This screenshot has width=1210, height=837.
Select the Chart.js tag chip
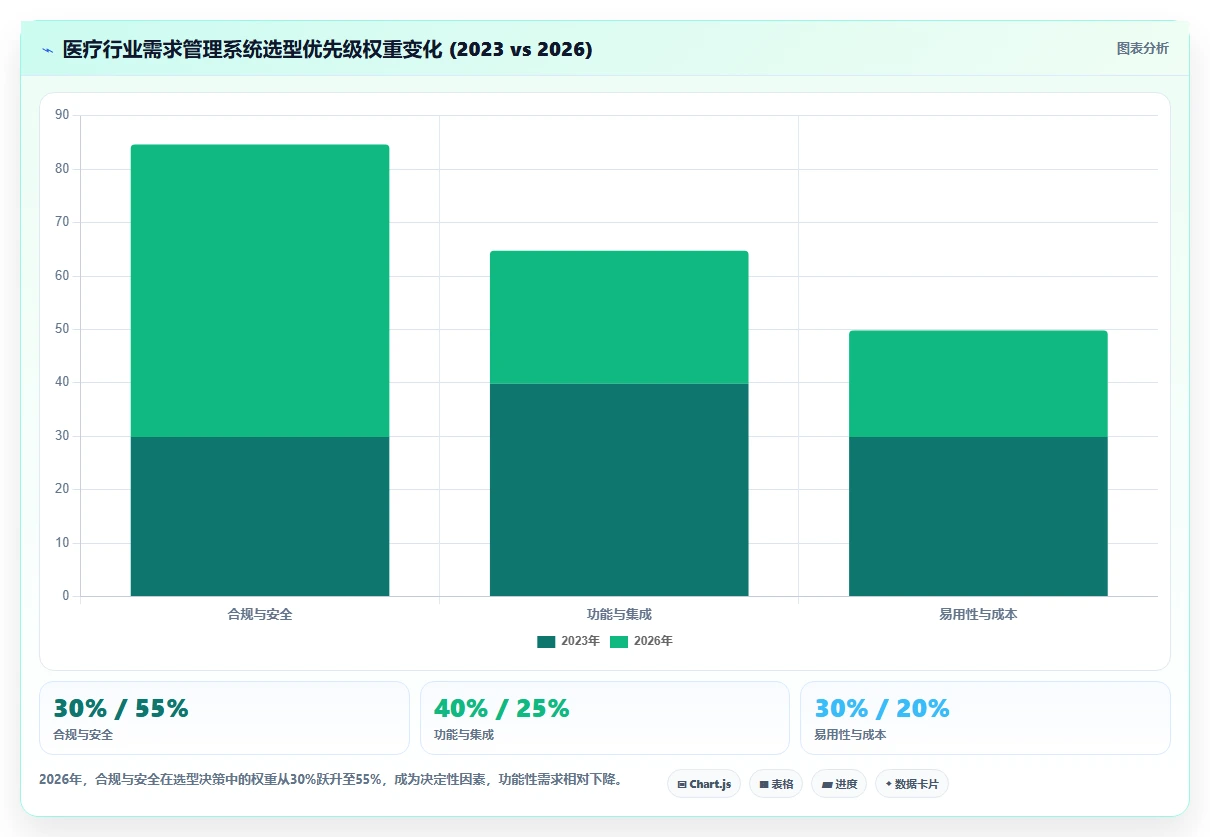click(704, 784)
